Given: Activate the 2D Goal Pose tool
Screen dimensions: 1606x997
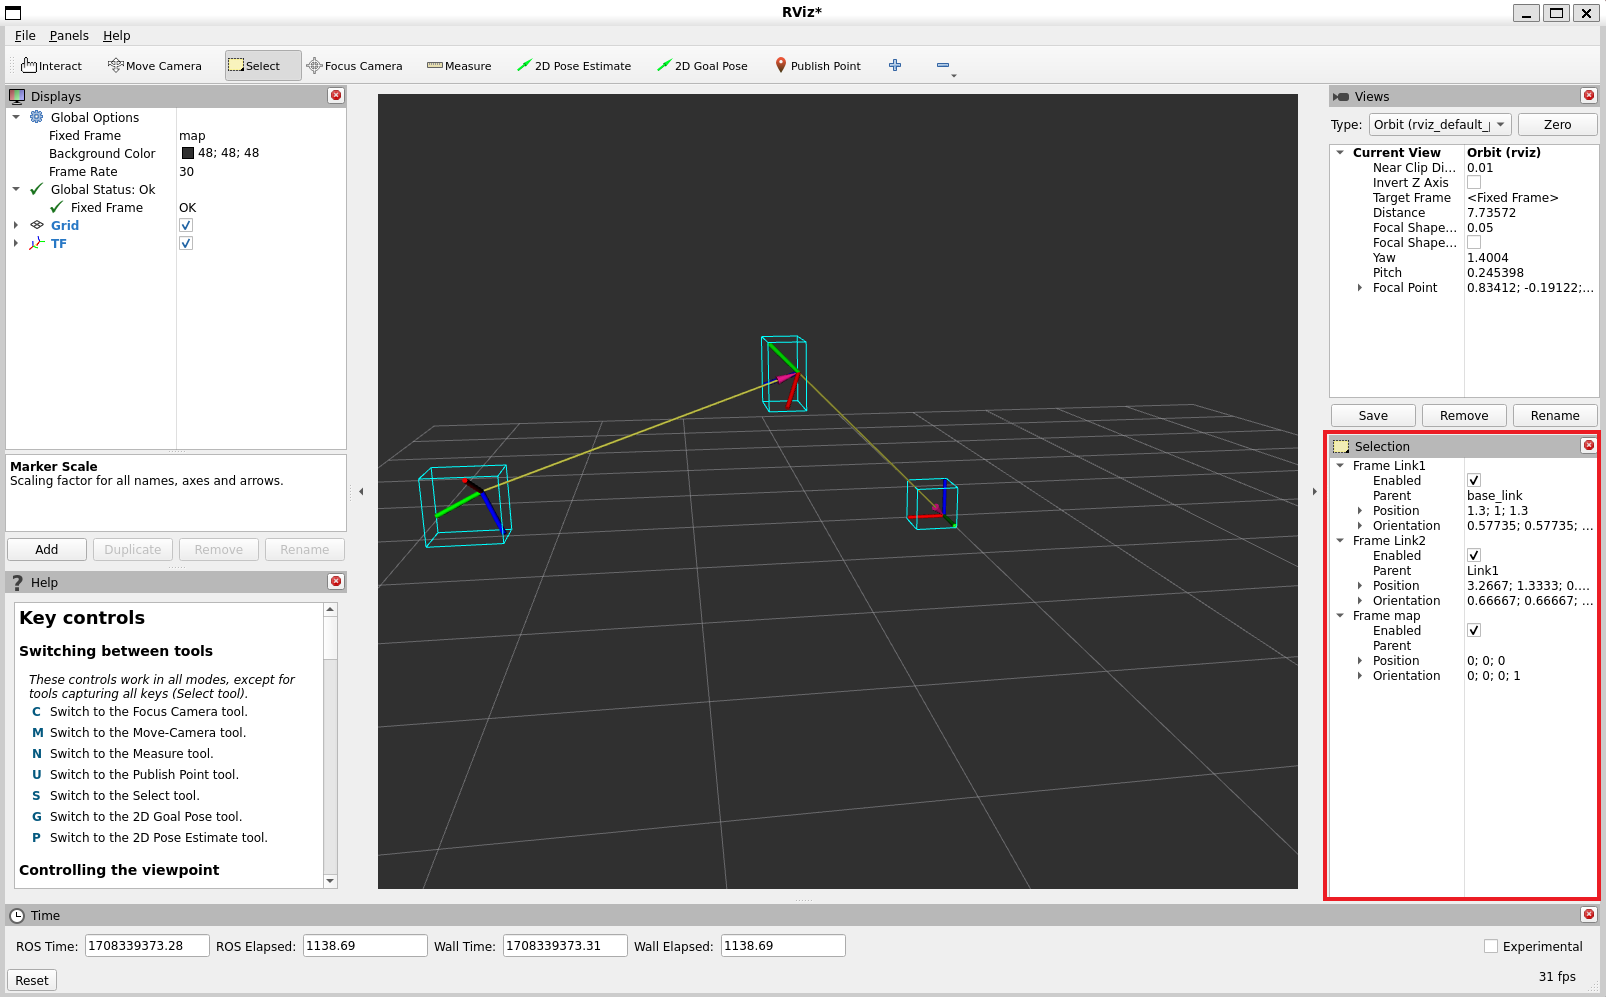Looking at the screenshot, I should tap(702, 66).
